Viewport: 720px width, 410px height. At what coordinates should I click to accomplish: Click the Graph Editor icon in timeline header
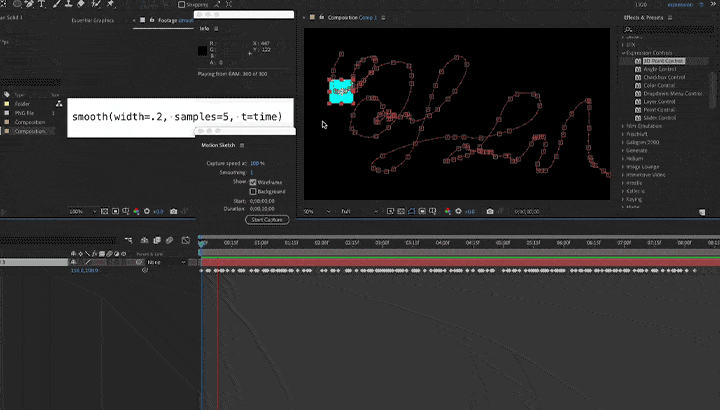coord(186,240)
